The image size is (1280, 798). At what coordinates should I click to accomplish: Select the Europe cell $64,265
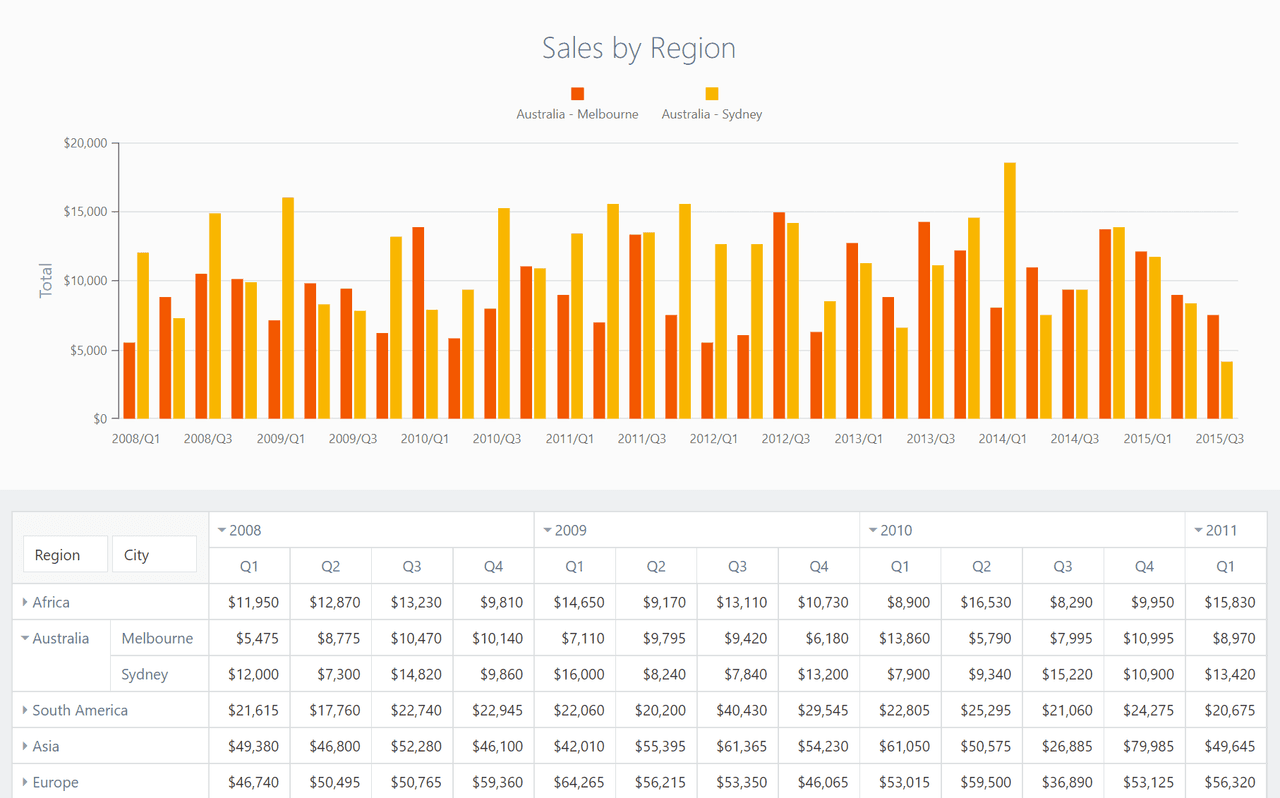575,782
